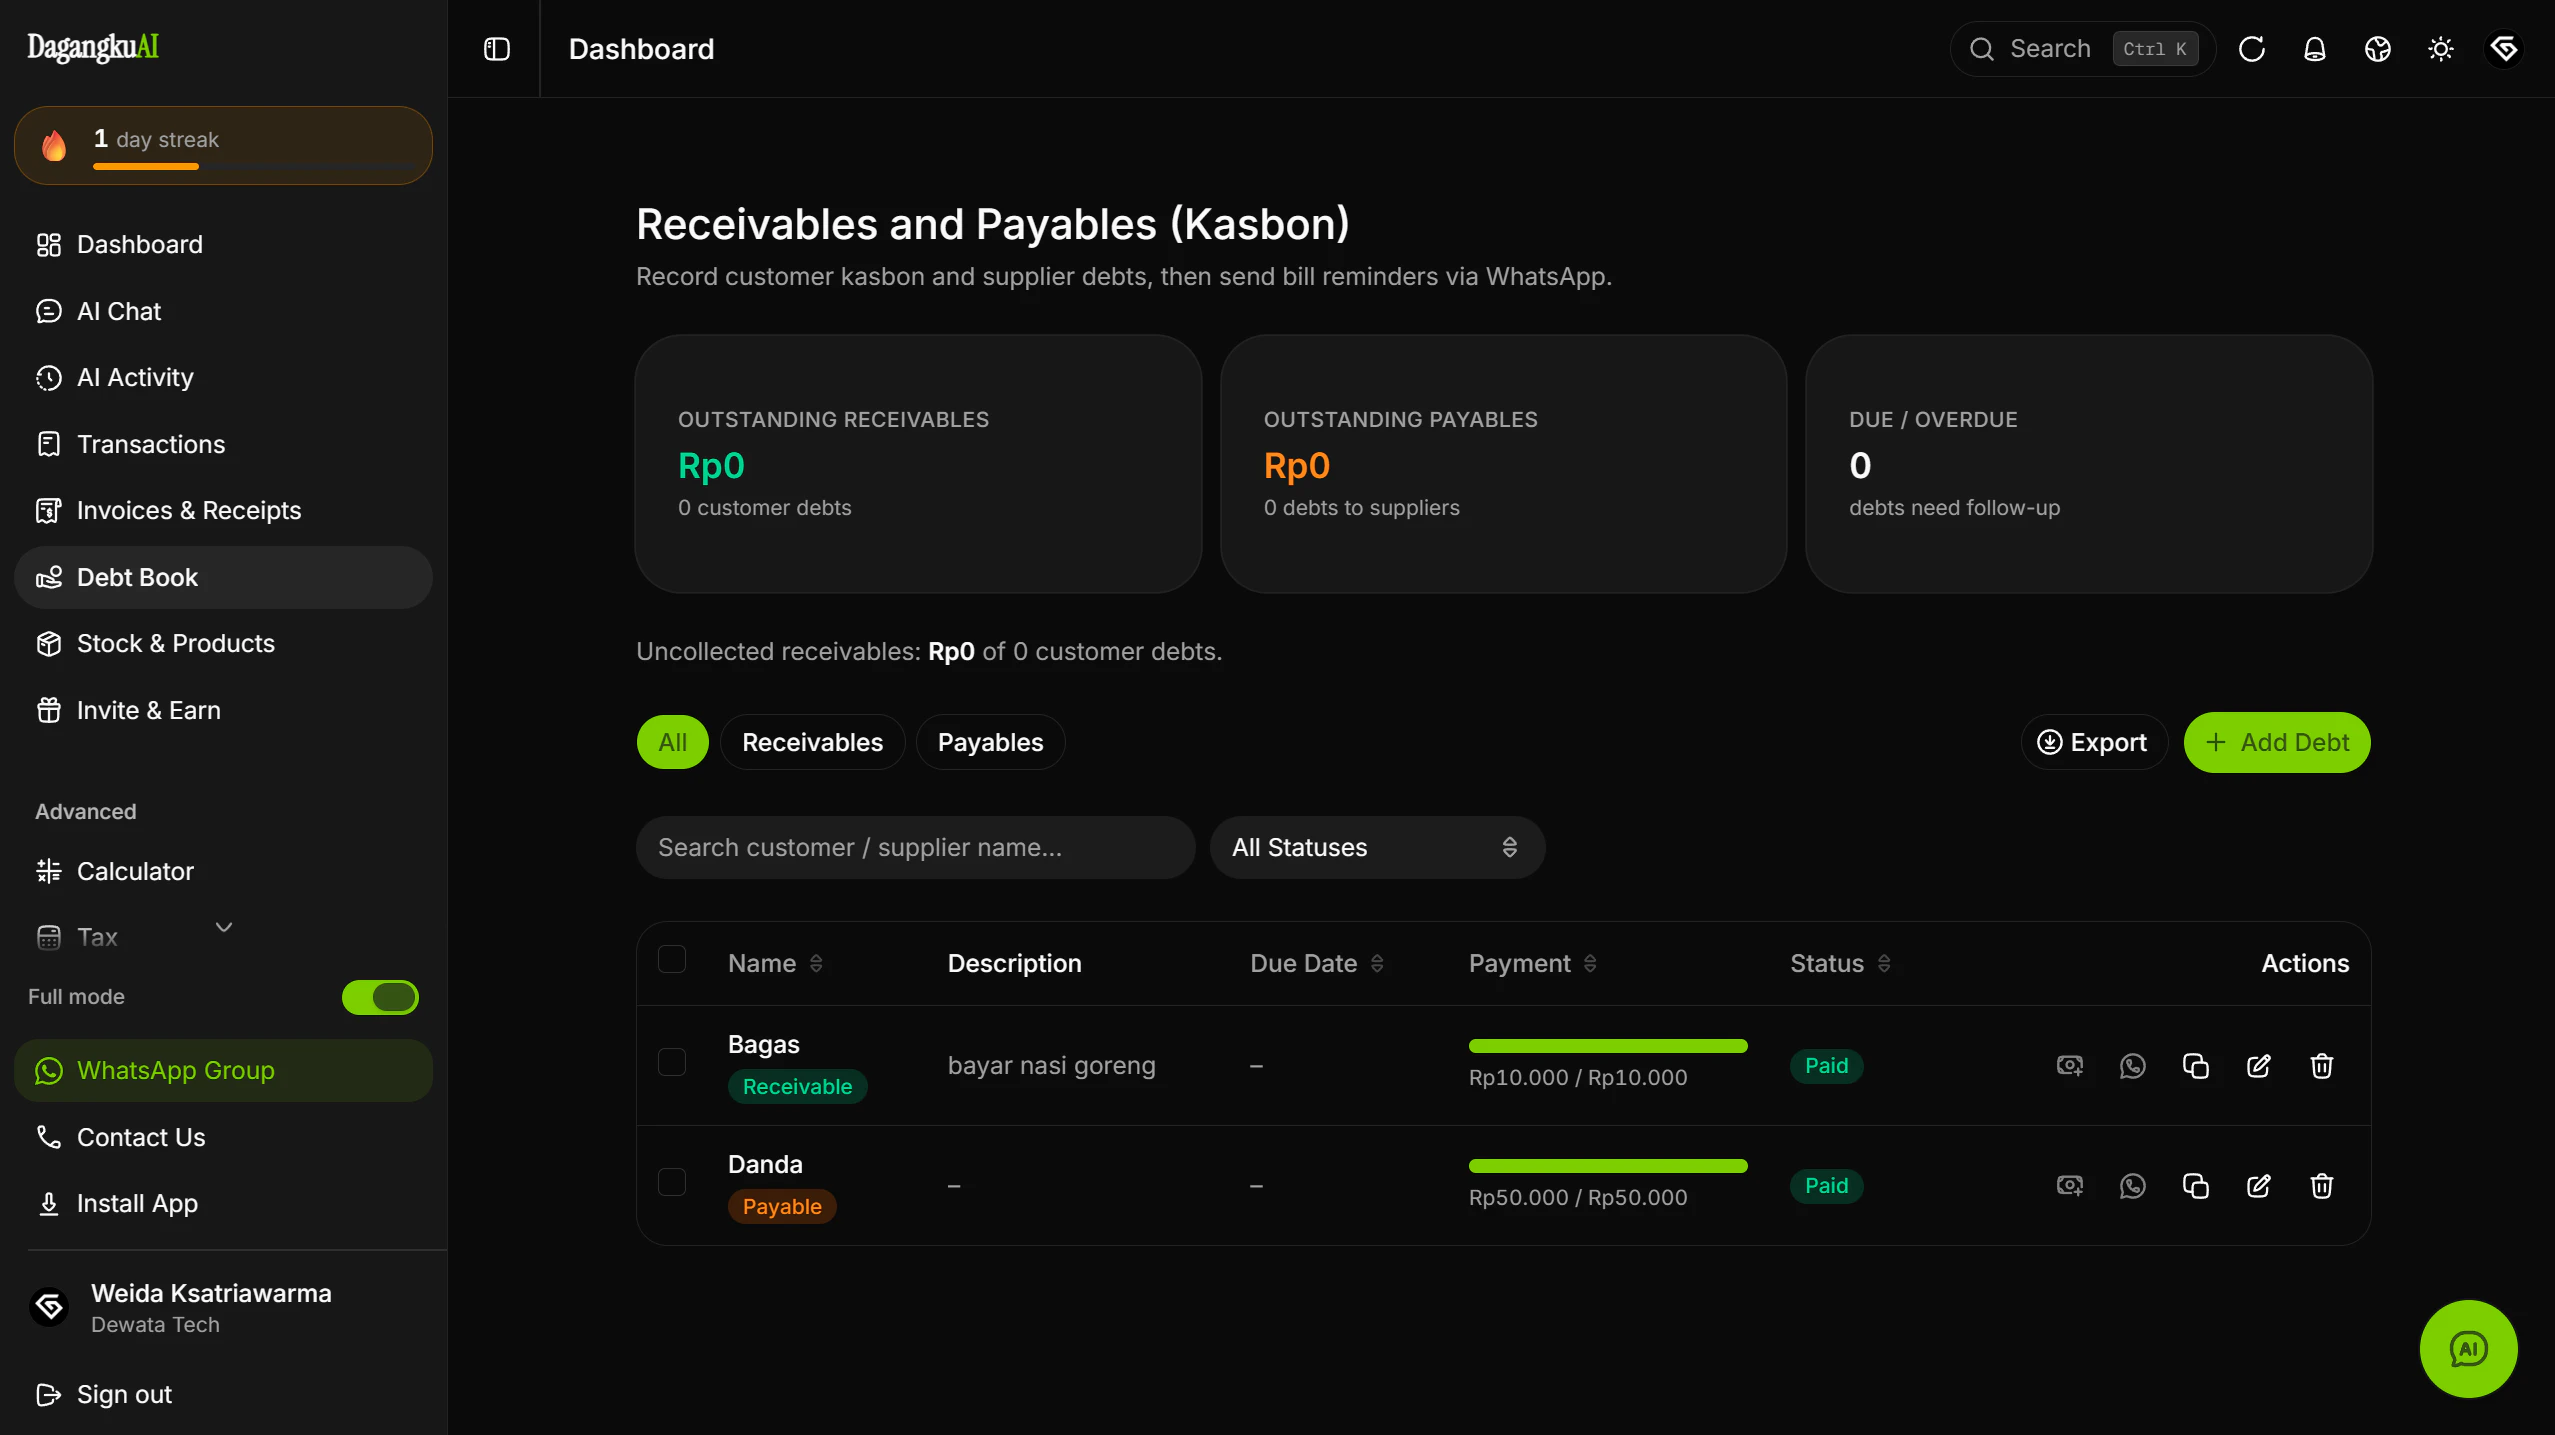Image resolution: width=2555 pixels, height=1435 pixels.
Task: Click the Receivable tag under Bagas
Action: coord(797,1087)
